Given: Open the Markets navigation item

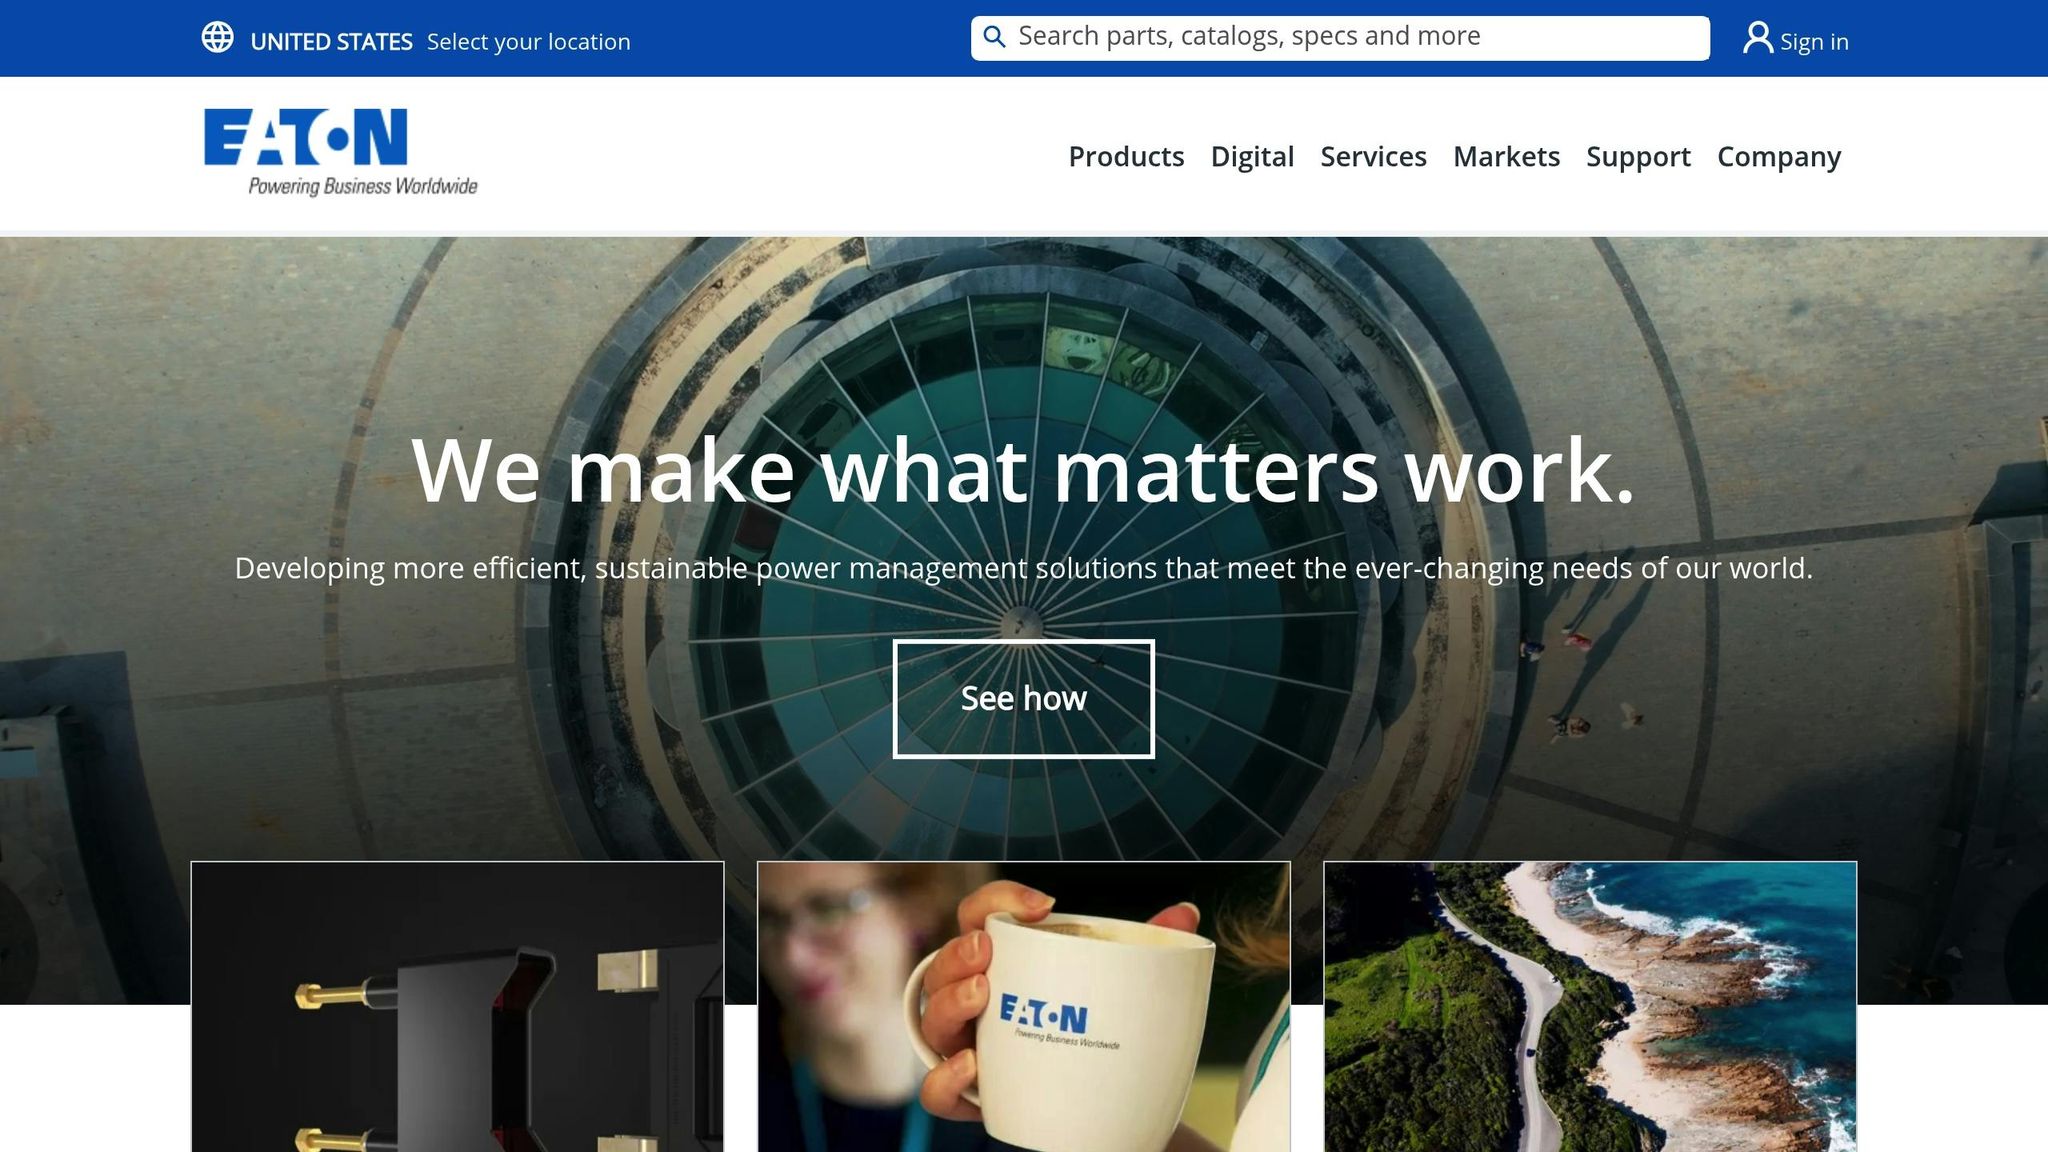Looking at the screenshot, I should [1506, 156].
